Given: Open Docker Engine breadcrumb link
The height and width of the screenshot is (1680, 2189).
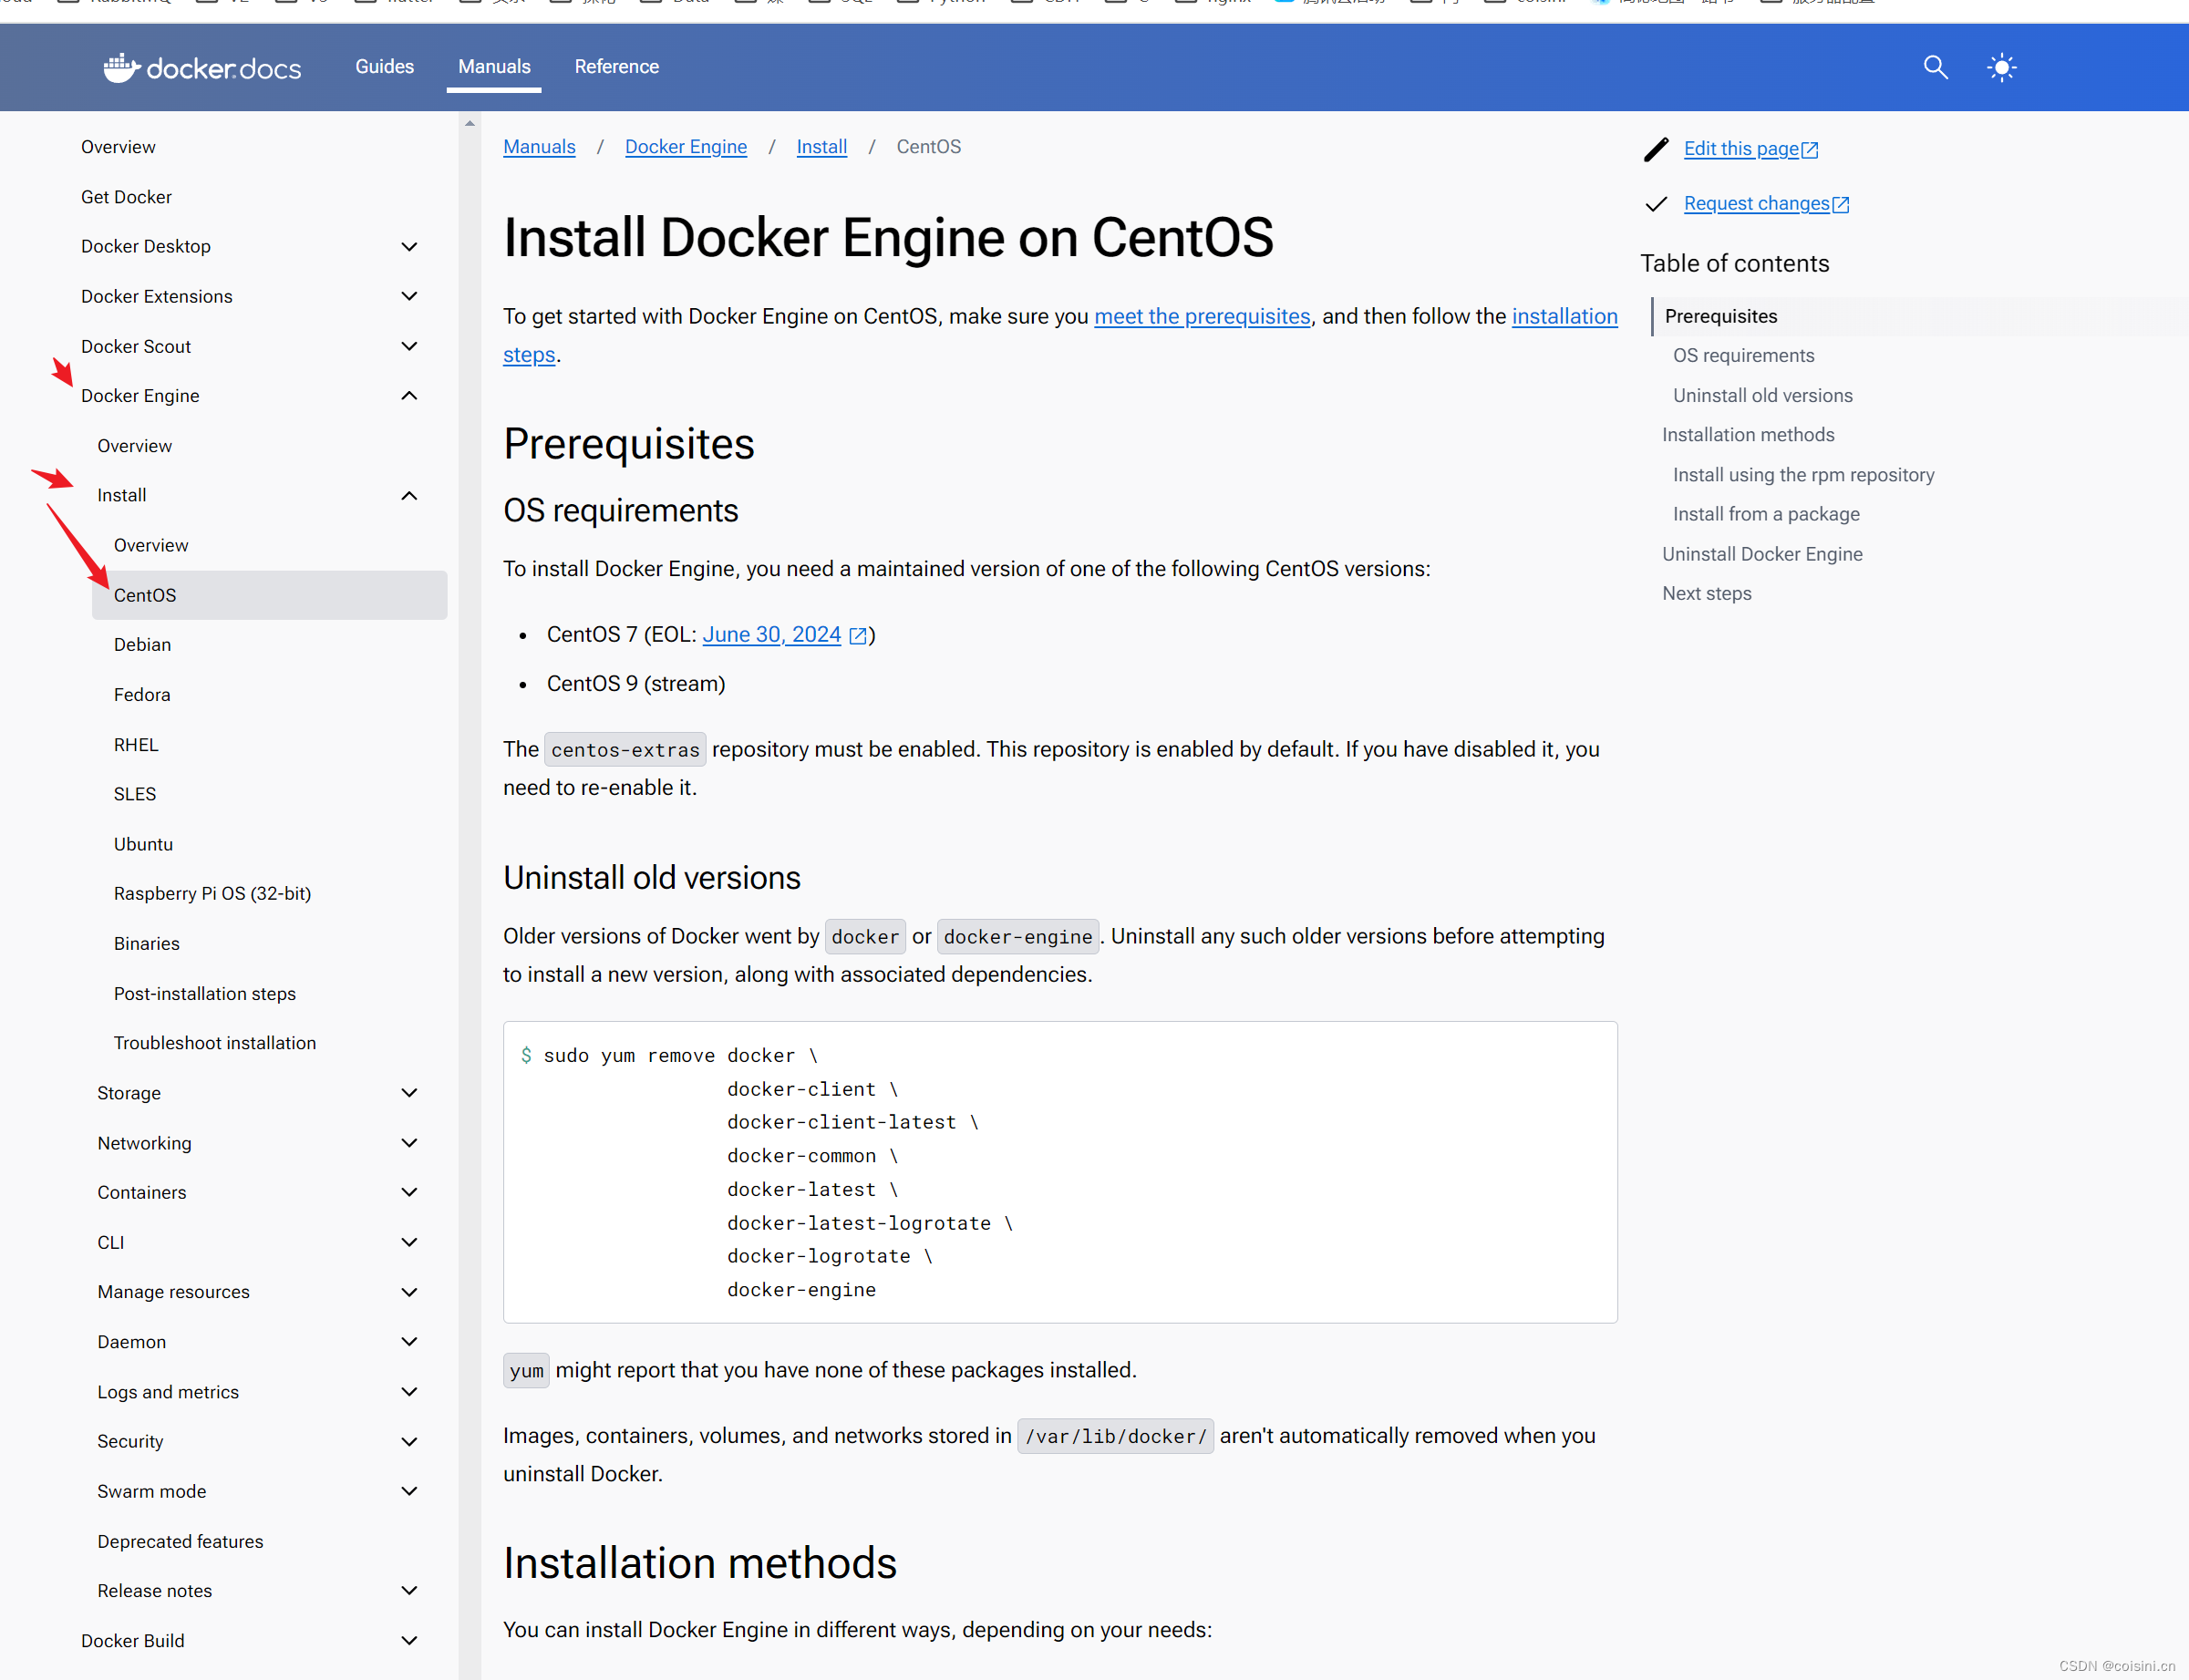Looking at the screenshot, I should click(686, 147).
